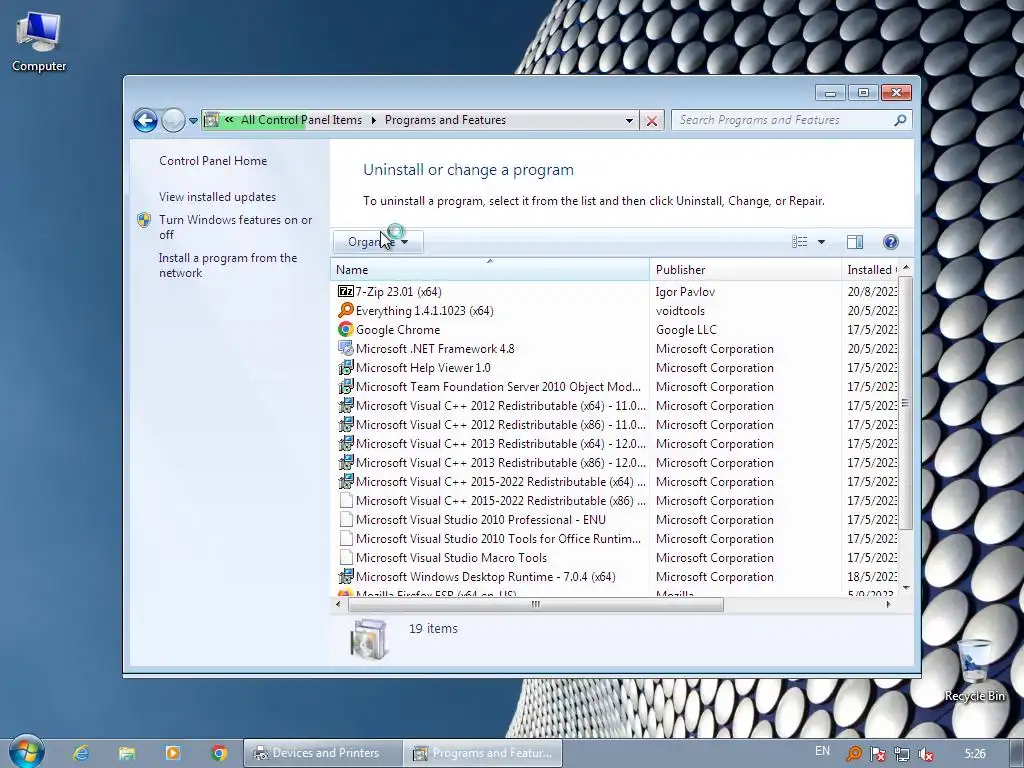1024x768 pixels.
Task: Click the All Control Panel Items breadcrumb
Action: 301,120
